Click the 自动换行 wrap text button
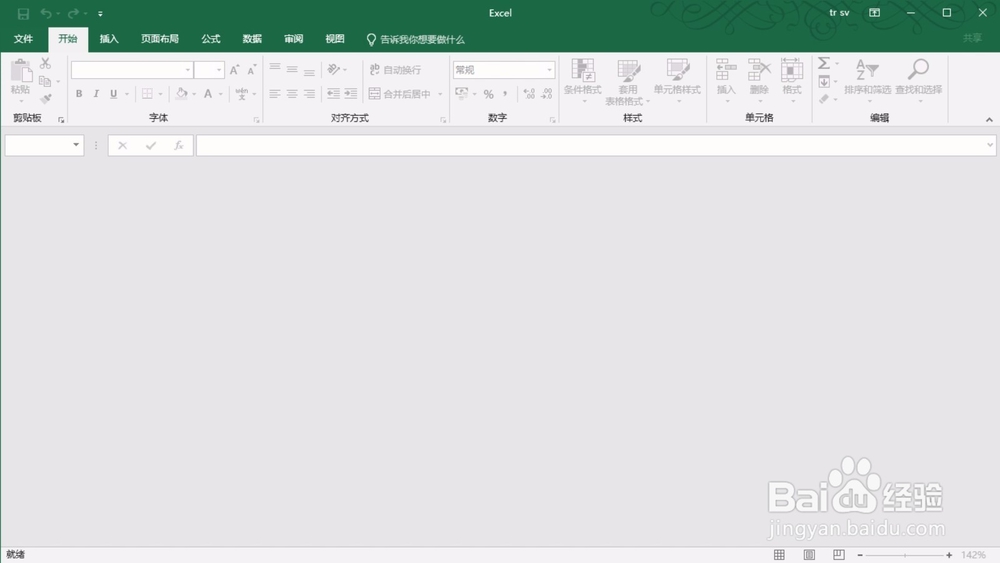 point(395,70)
